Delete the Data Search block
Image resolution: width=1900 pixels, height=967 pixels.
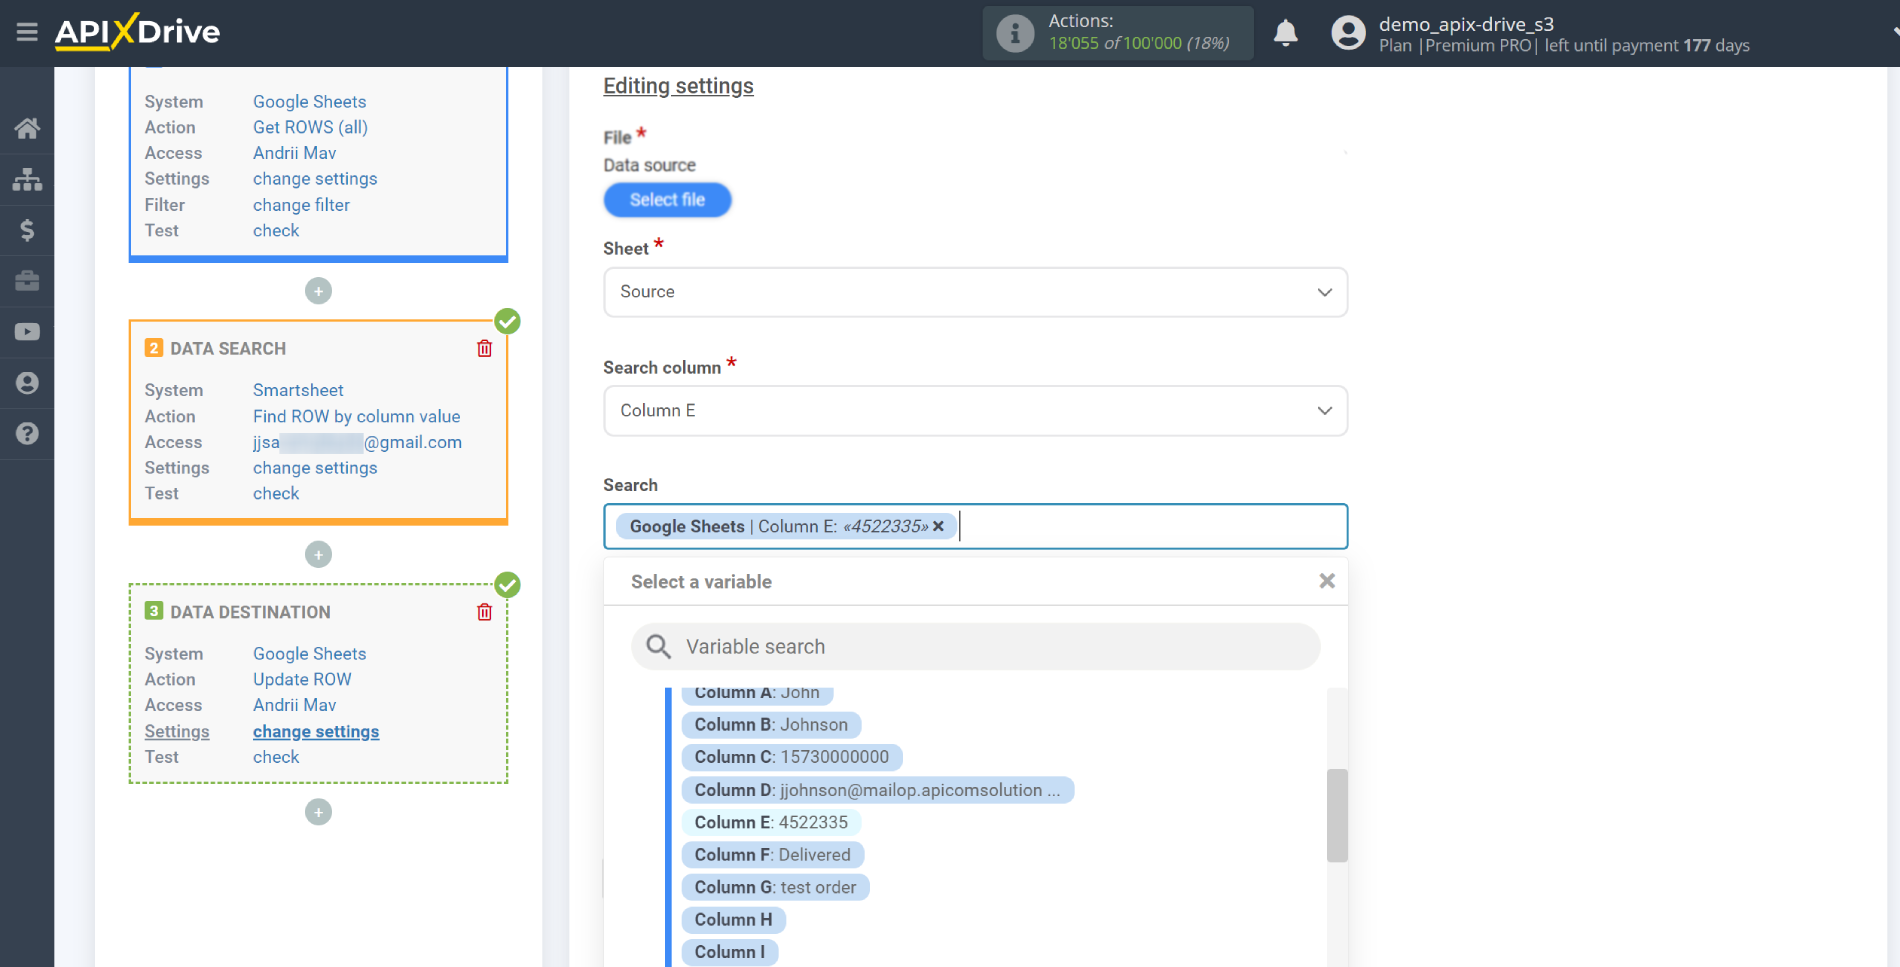[x=485, y=348]
